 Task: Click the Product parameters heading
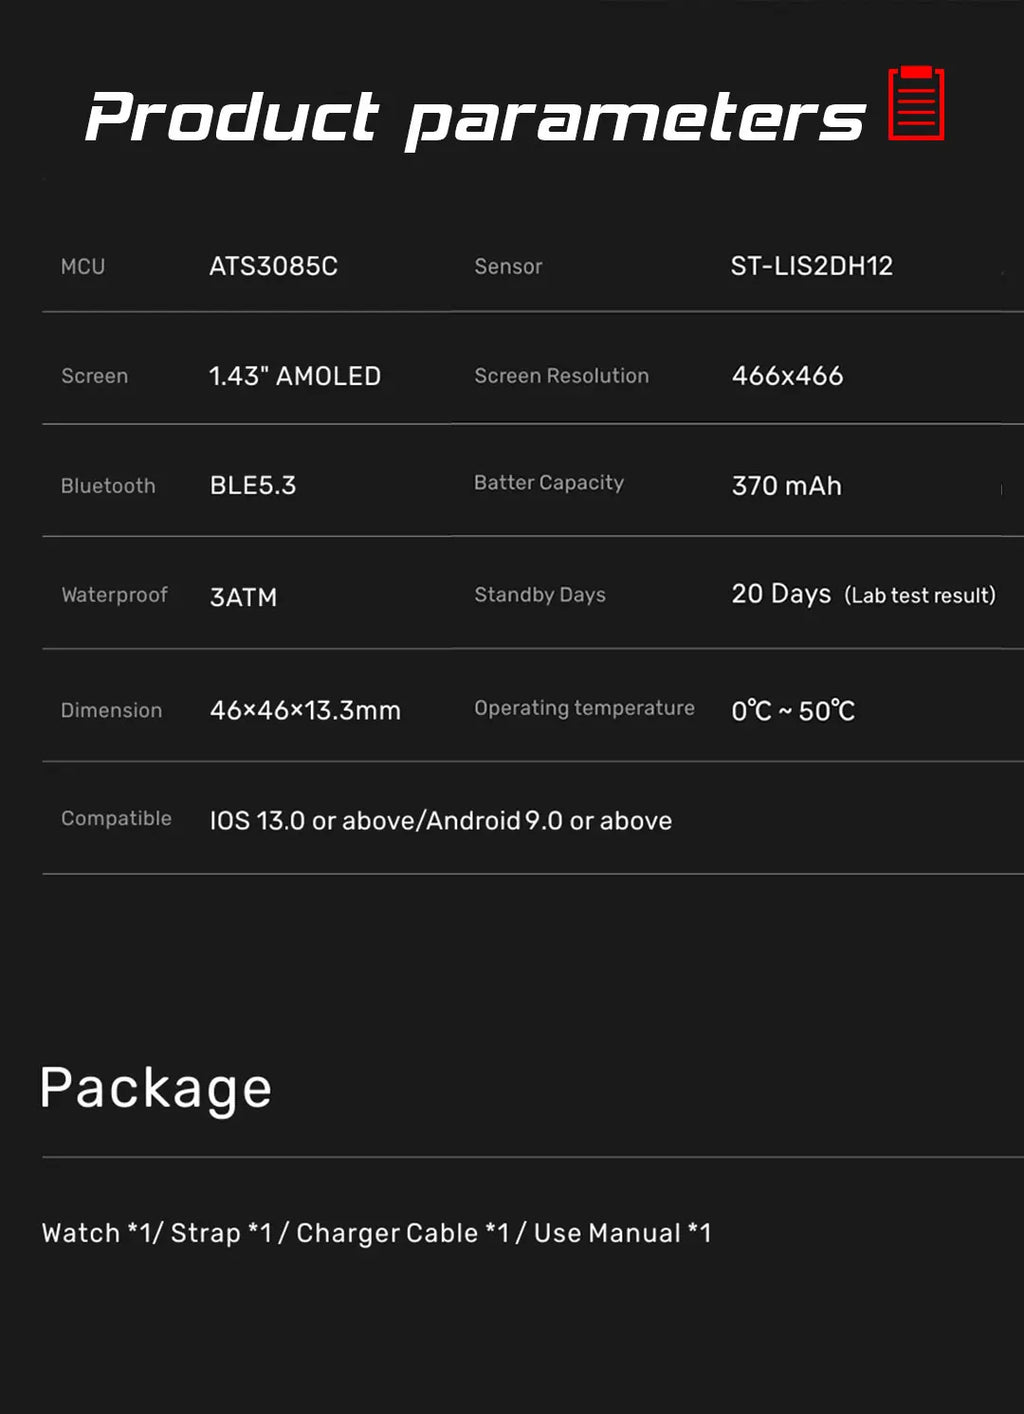click(x=474, y=117)
